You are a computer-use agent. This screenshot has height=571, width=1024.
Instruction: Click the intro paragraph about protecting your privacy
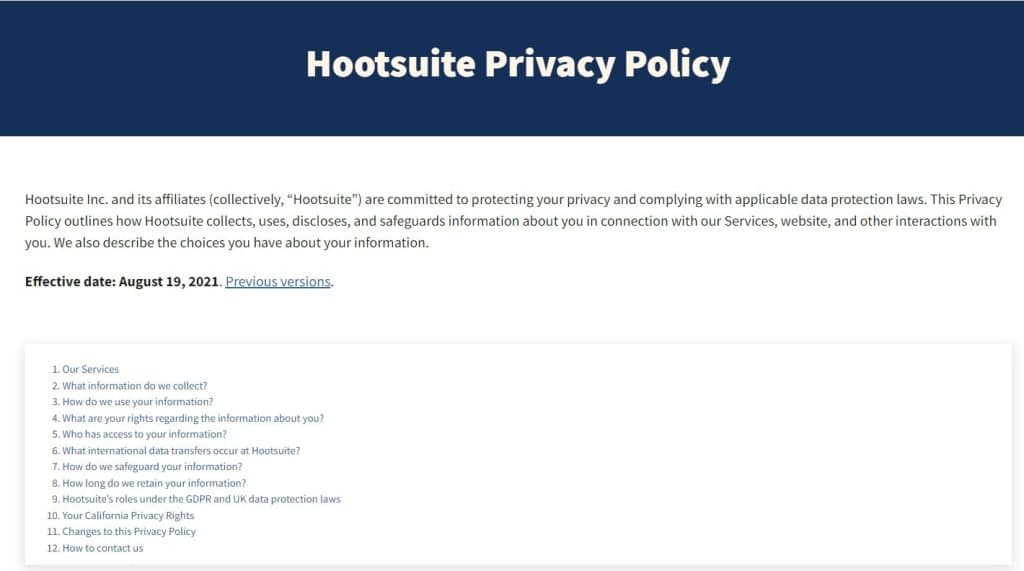pos(513,221)
